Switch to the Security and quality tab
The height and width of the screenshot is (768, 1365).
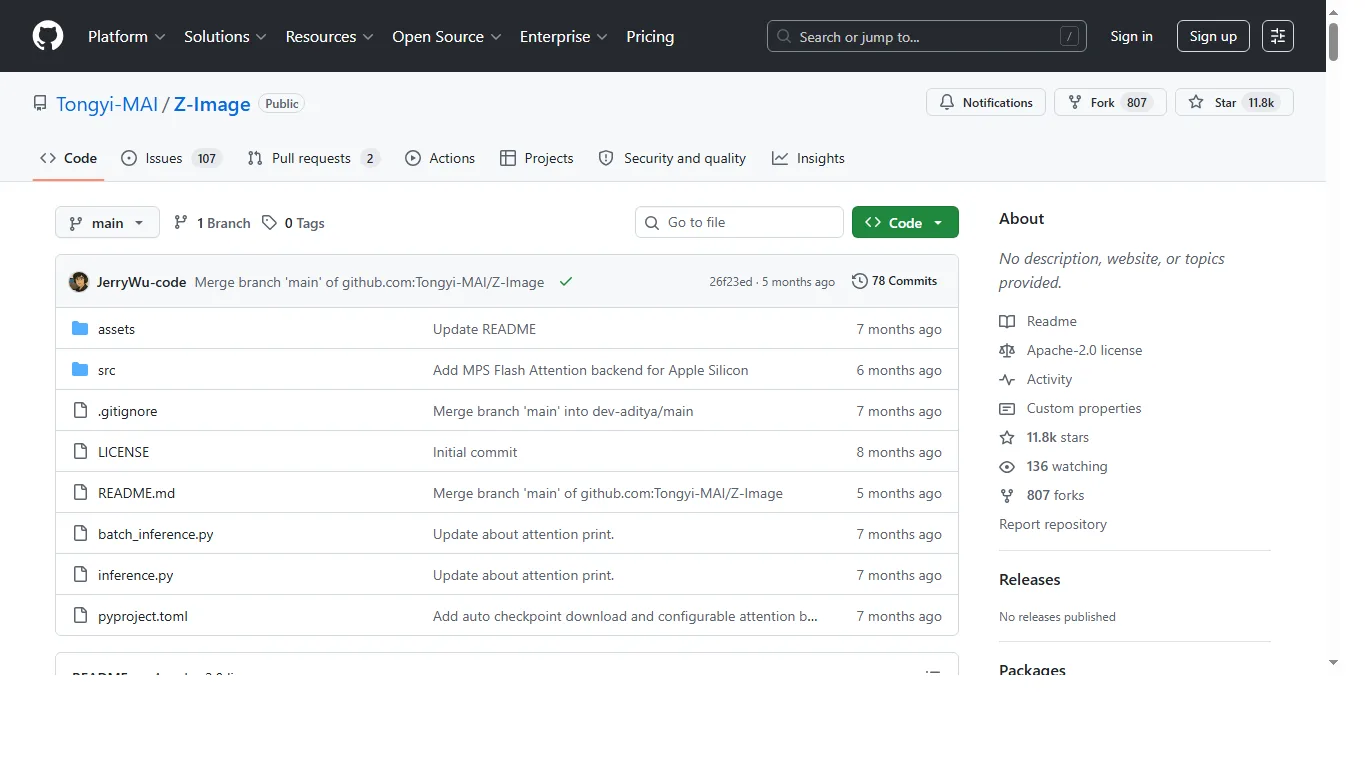[672, 158]
